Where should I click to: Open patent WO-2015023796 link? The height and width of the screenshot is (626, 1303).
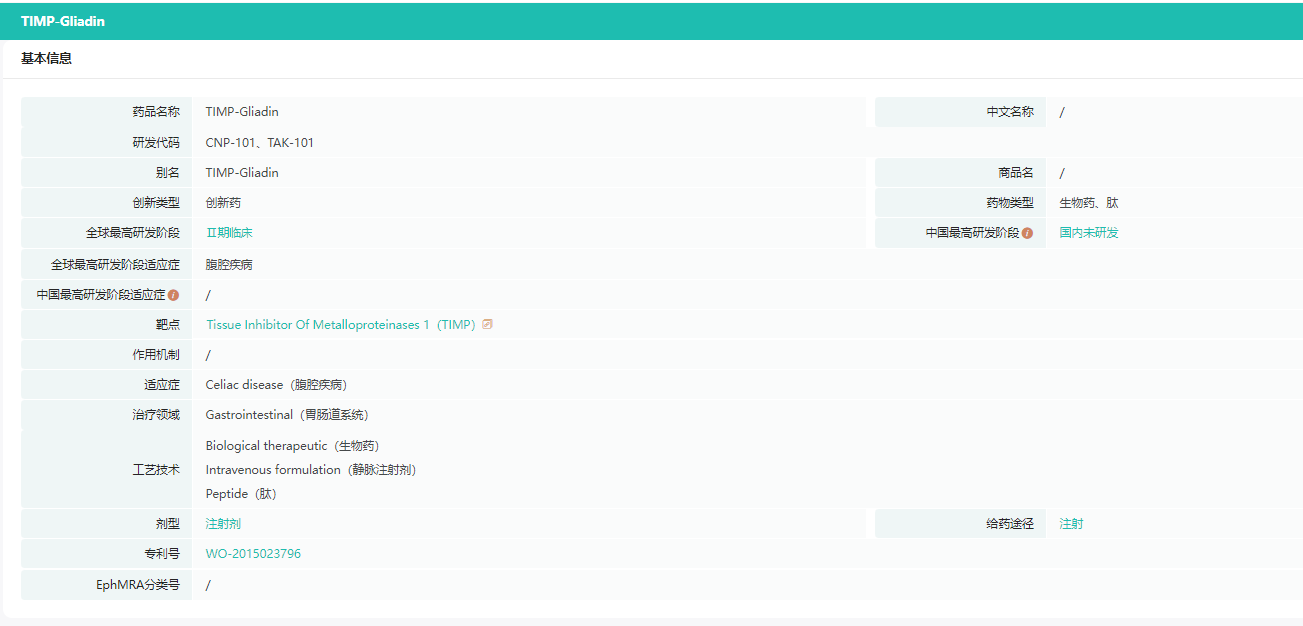click(253, 554)
